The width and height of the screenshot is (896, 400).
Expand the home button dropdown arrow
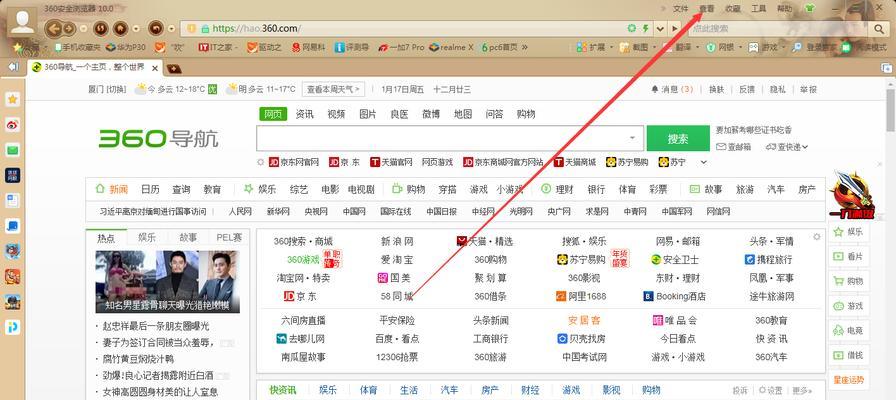(x=136, y=29)
